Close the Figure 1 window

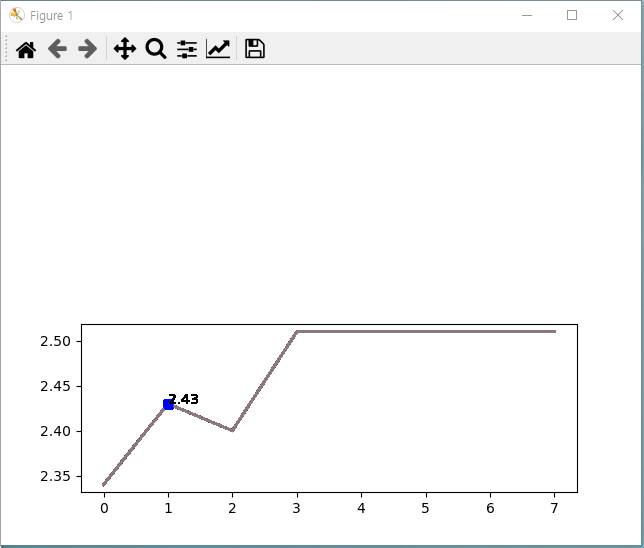(618, 15)
